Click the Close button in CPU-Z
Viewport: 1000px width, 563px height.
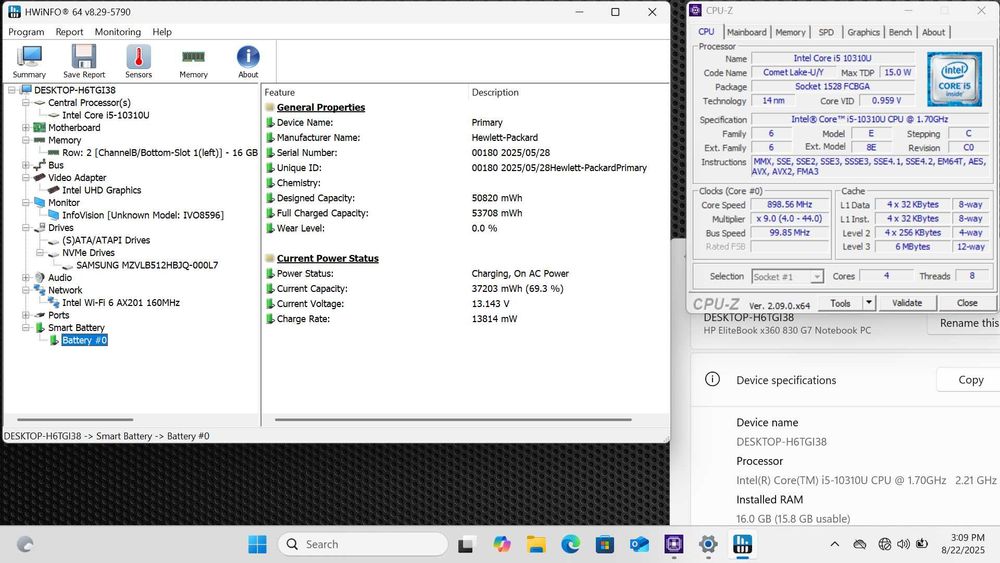pyautogui.click(x=967, y=303)
